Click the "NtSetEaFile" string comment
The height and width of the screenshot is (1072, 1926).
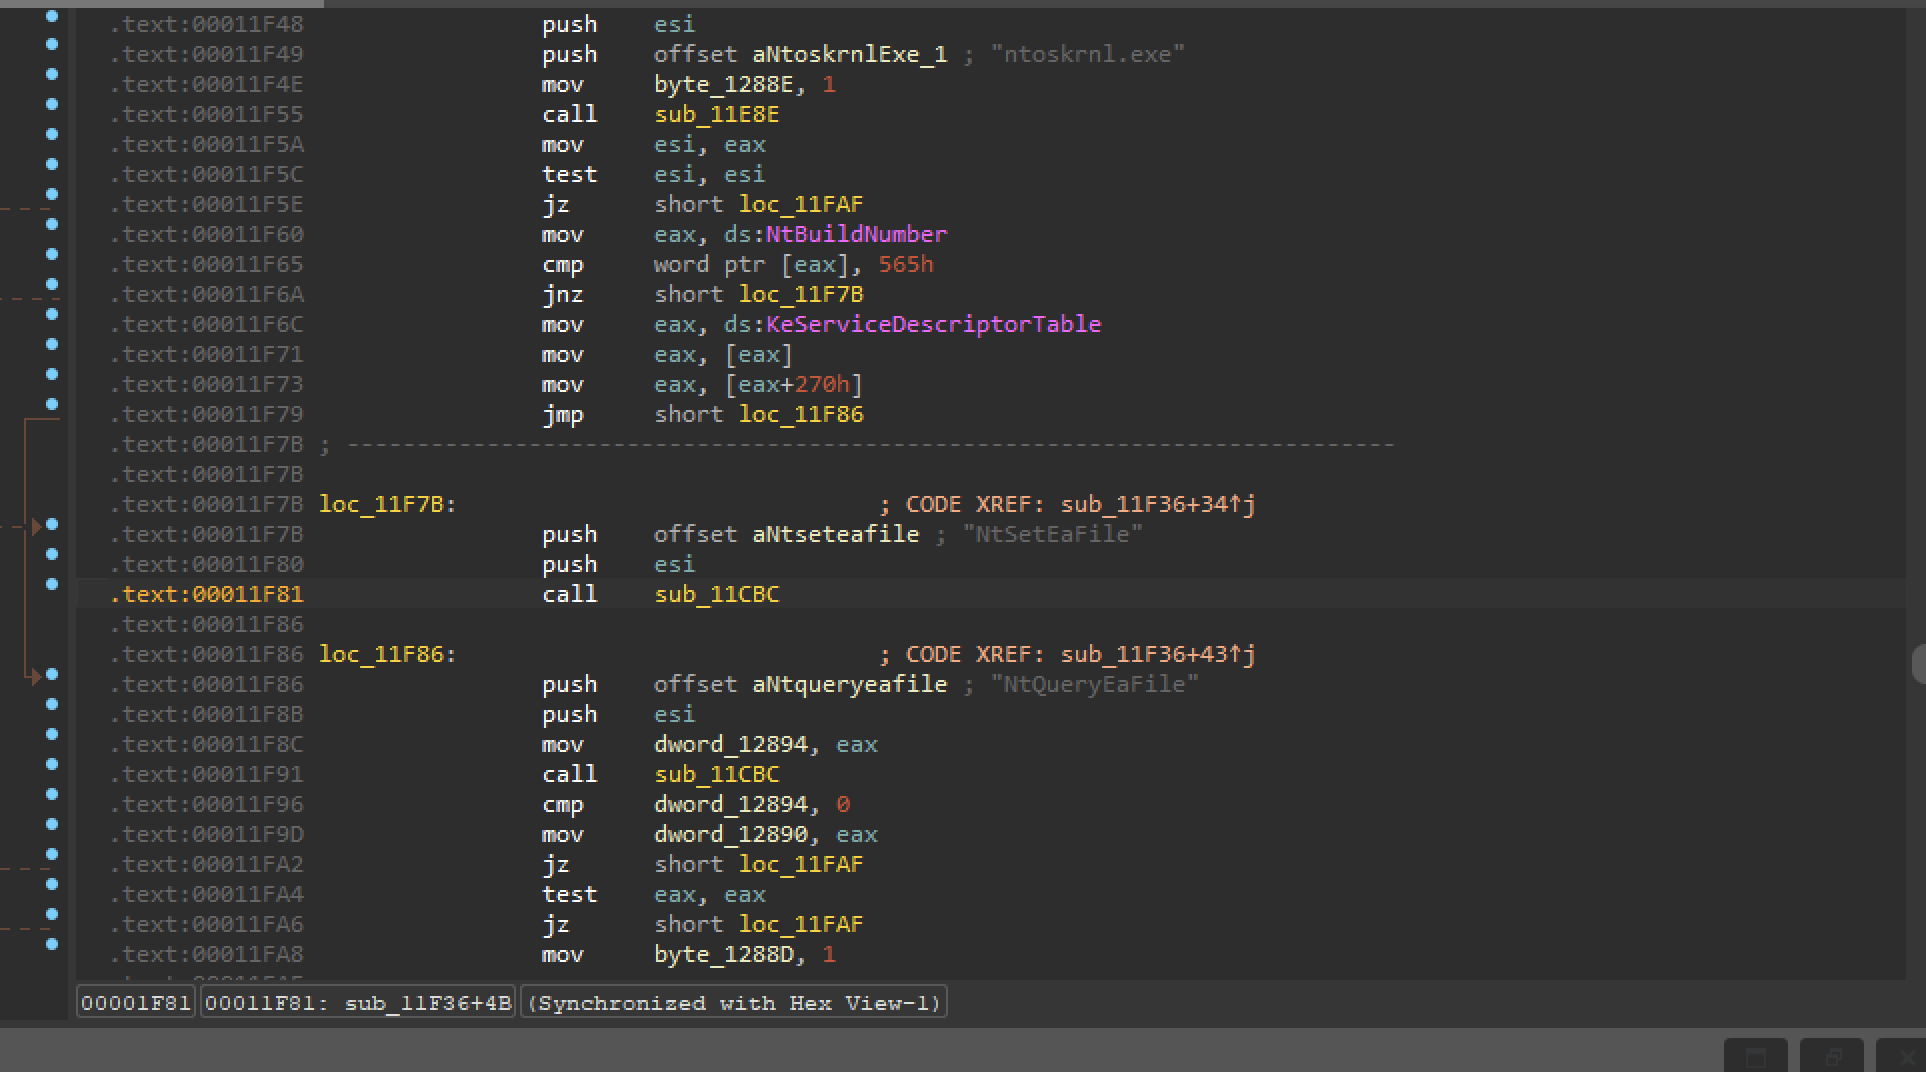[1052, 534]
